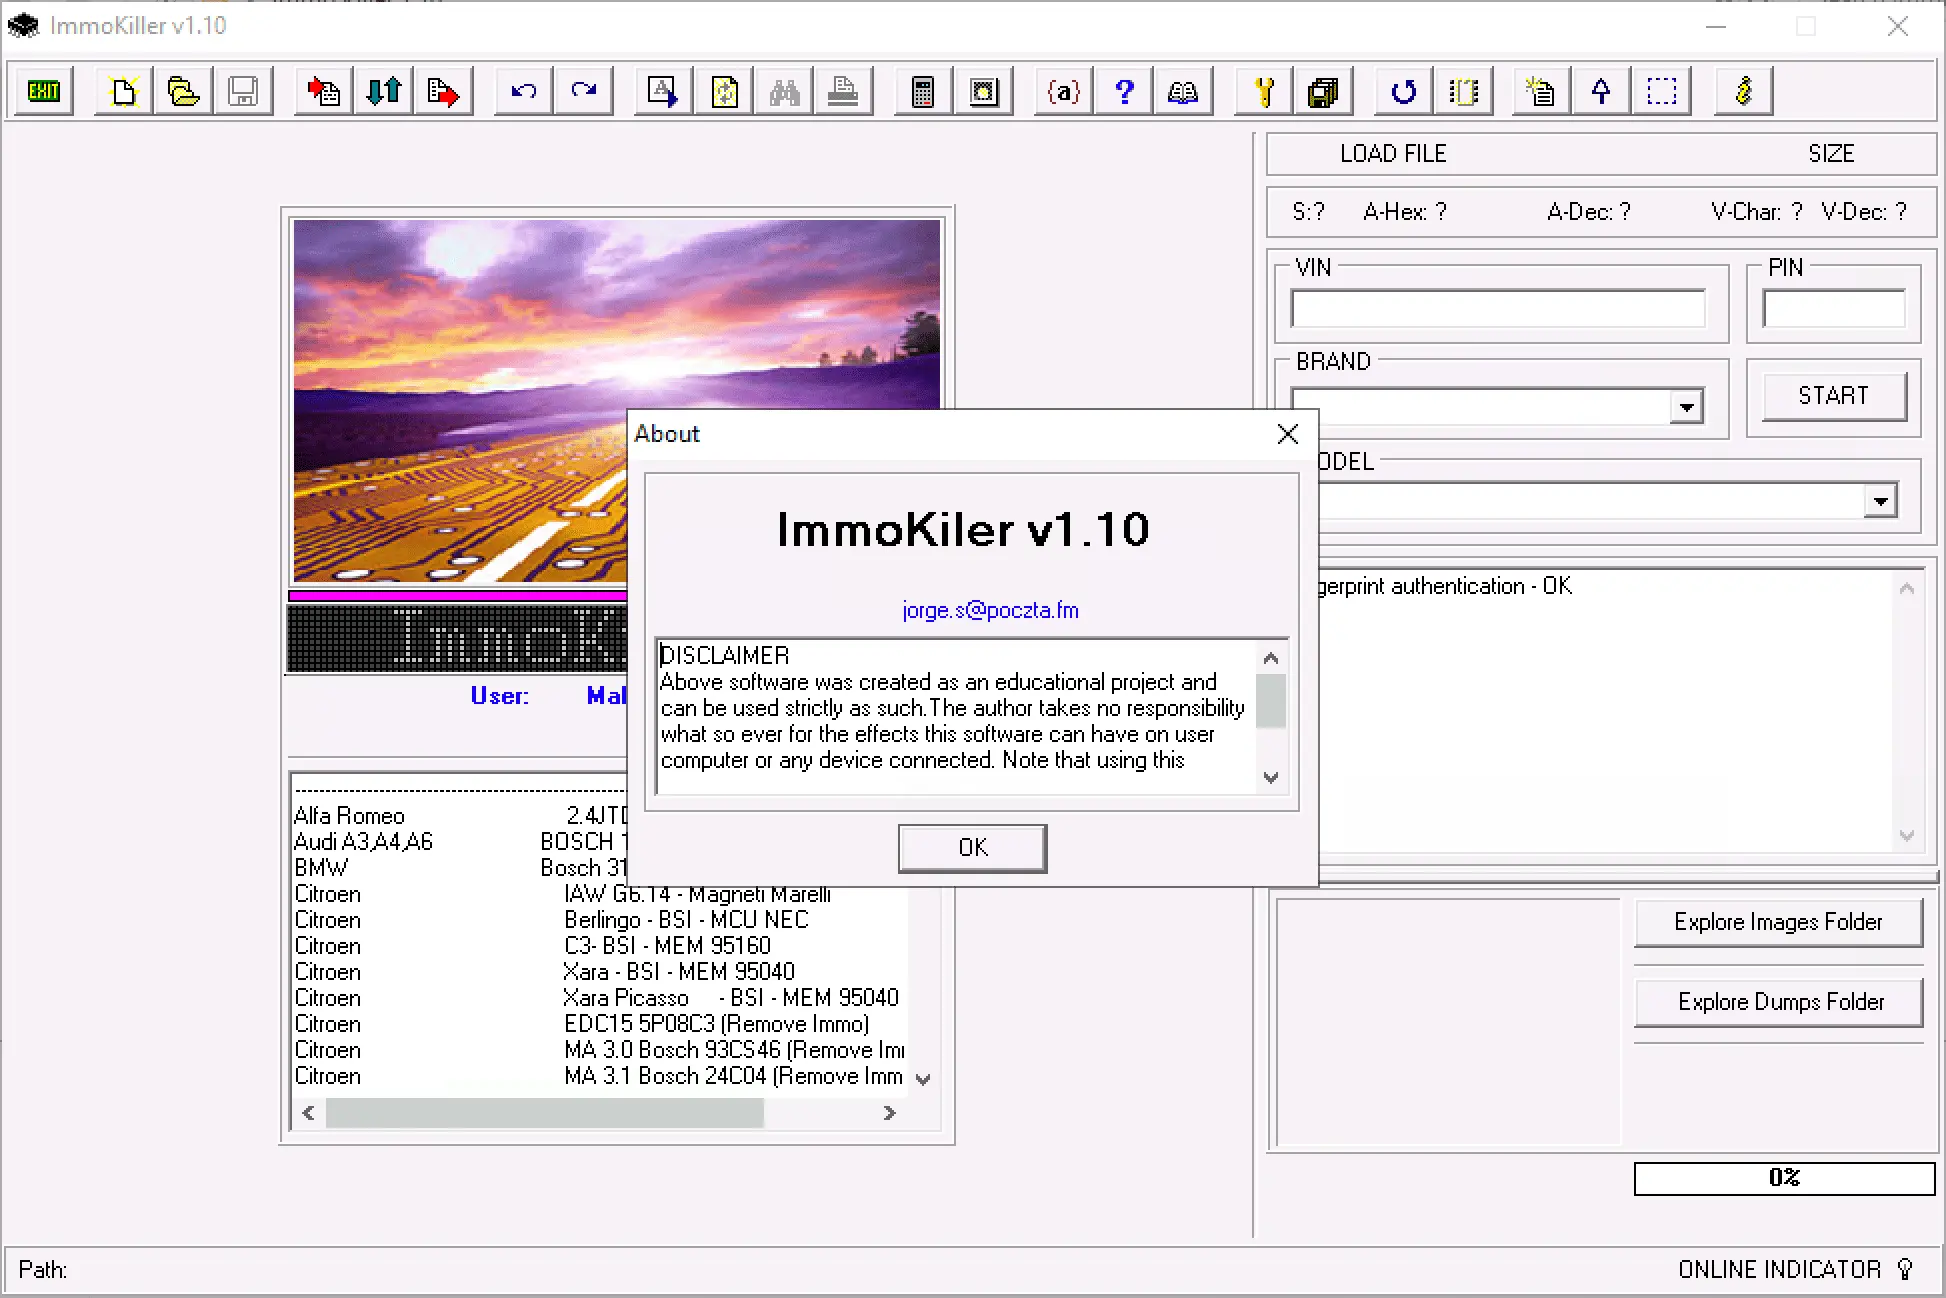The height and width of the screenshot is (1298, 1946).
Task: Click the printer icon
Action: click(843, 92)
